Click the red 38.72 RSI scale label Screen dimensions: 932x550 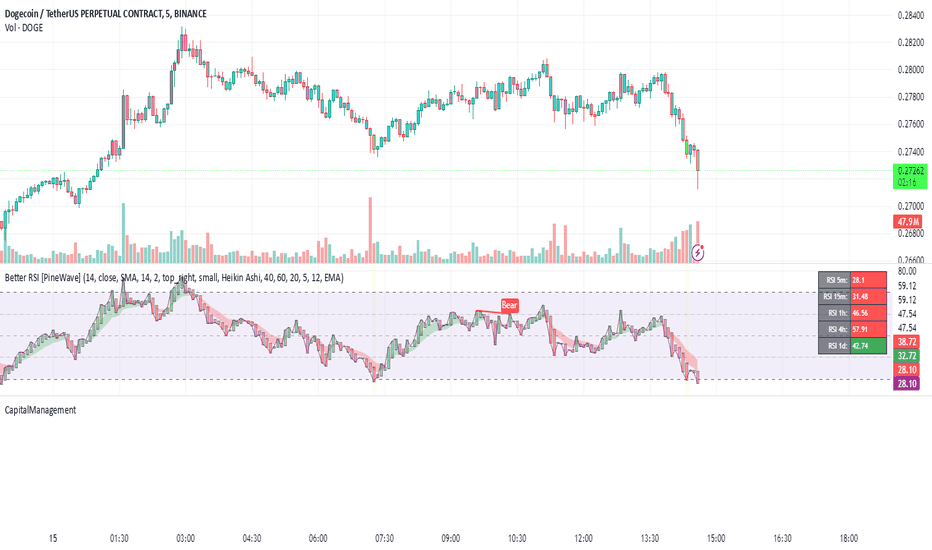906,342
